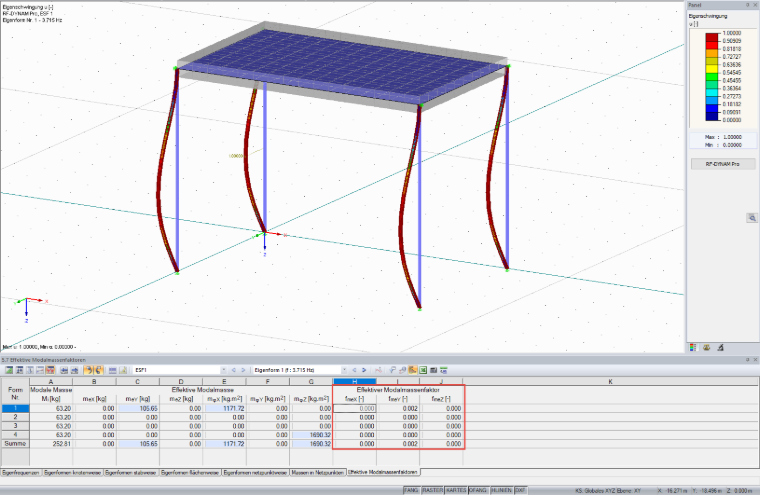The height and width of the screenshot is (495, 760).
Task: Toggle HLINIEN guidelines in status bar
Action: [501, 490]
